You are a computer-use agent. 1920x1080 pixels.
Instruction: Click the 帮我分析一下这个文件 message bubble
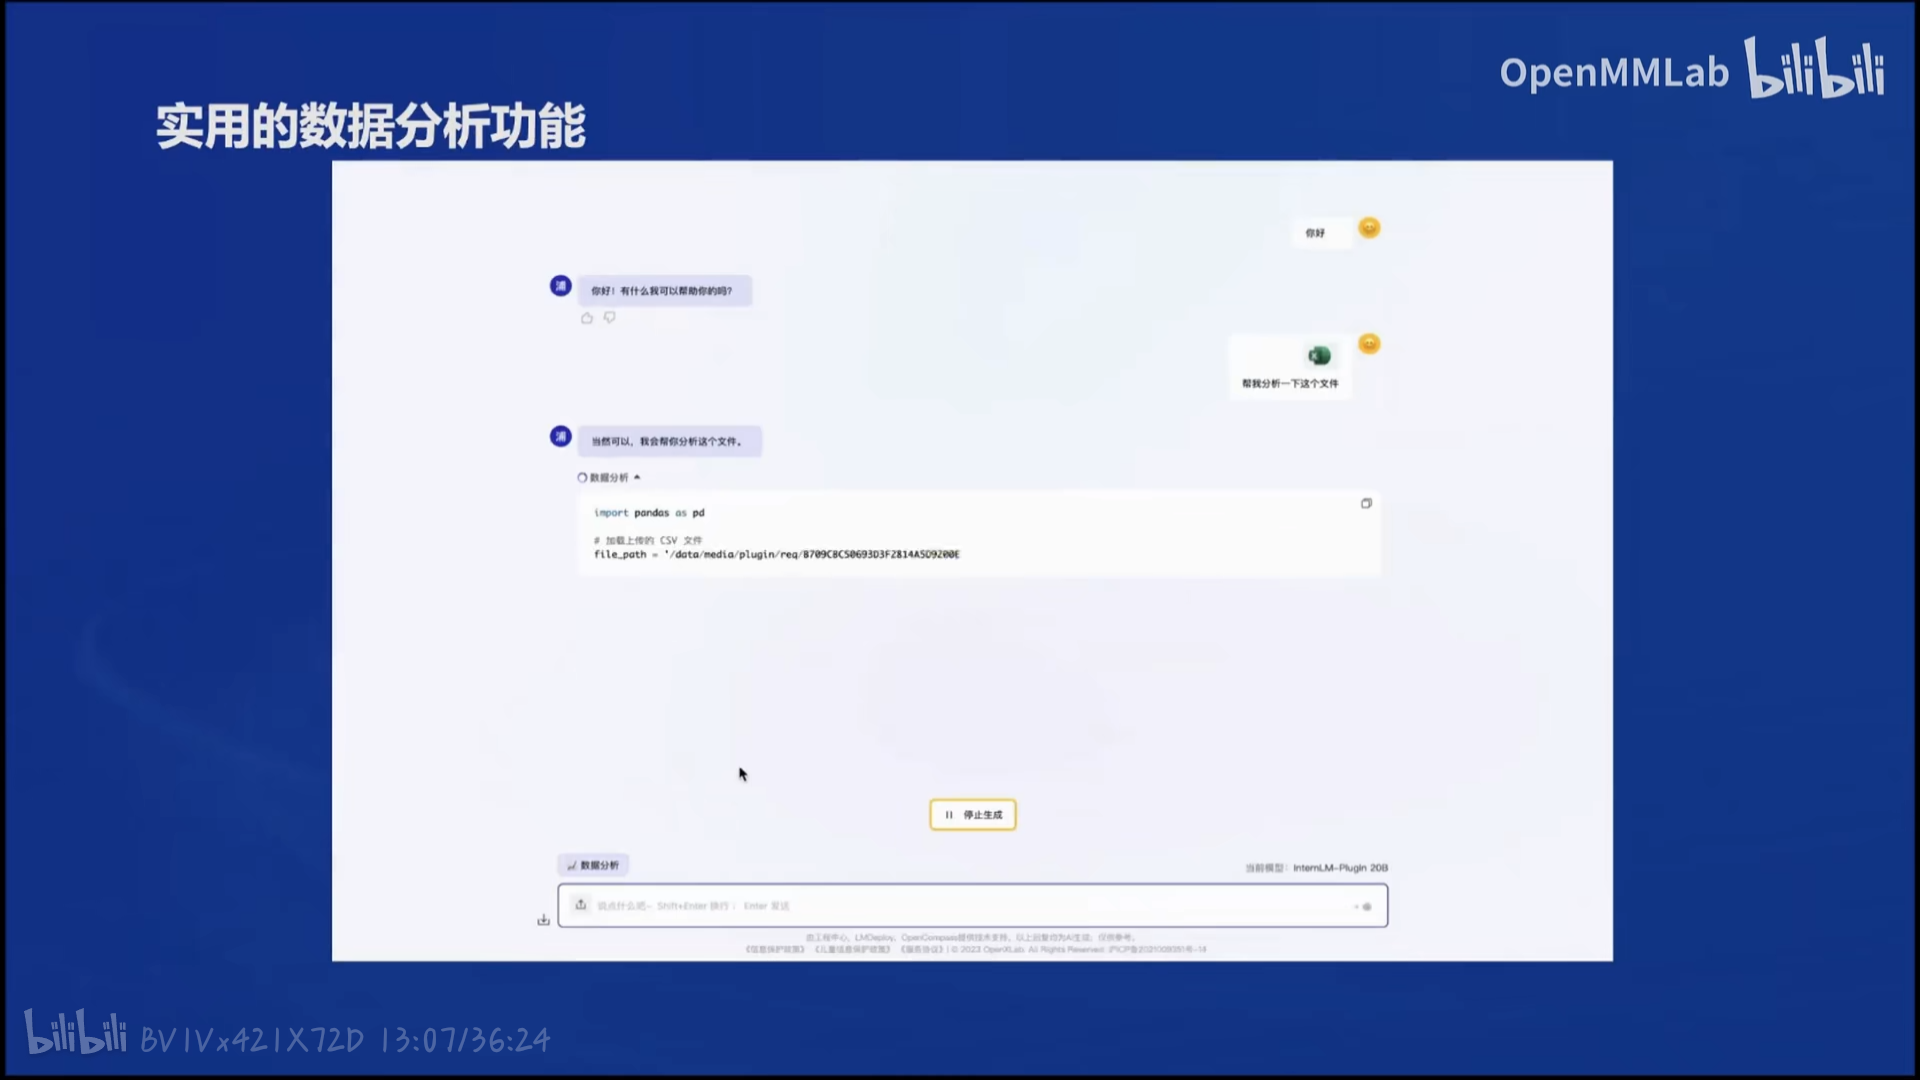[1290, 384]
